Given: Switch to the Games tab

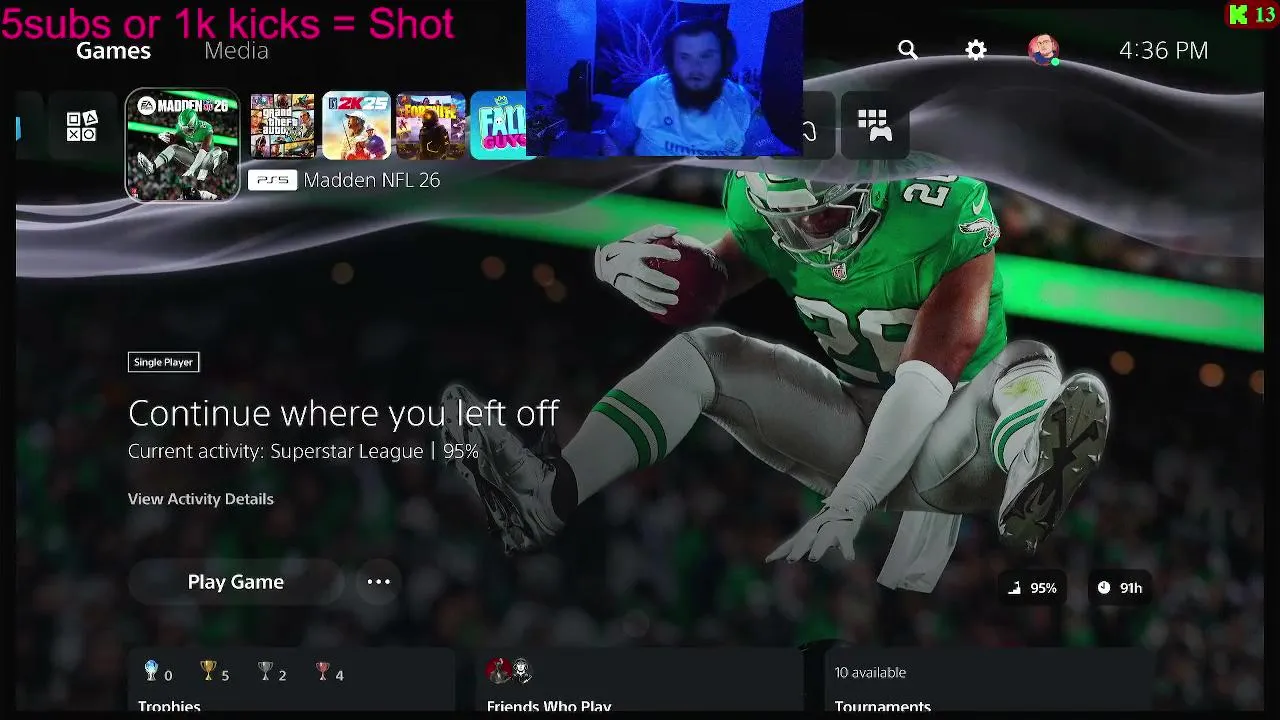Looking at the screenshot, I should (113, 50).
